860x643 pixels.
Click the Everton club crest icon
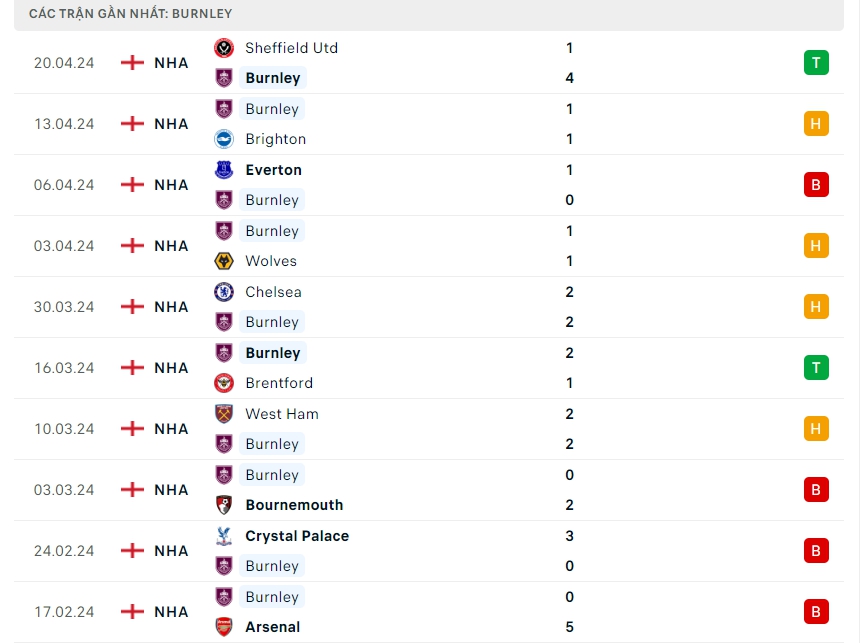tap(224, 170)
